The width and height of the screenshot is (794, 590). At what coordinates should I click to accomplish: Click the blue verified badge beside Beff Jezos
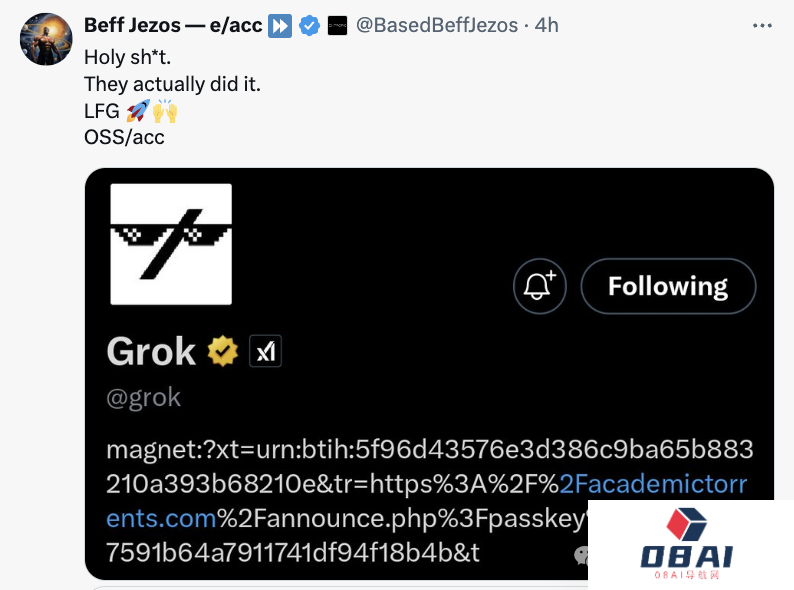pos(310,26)
